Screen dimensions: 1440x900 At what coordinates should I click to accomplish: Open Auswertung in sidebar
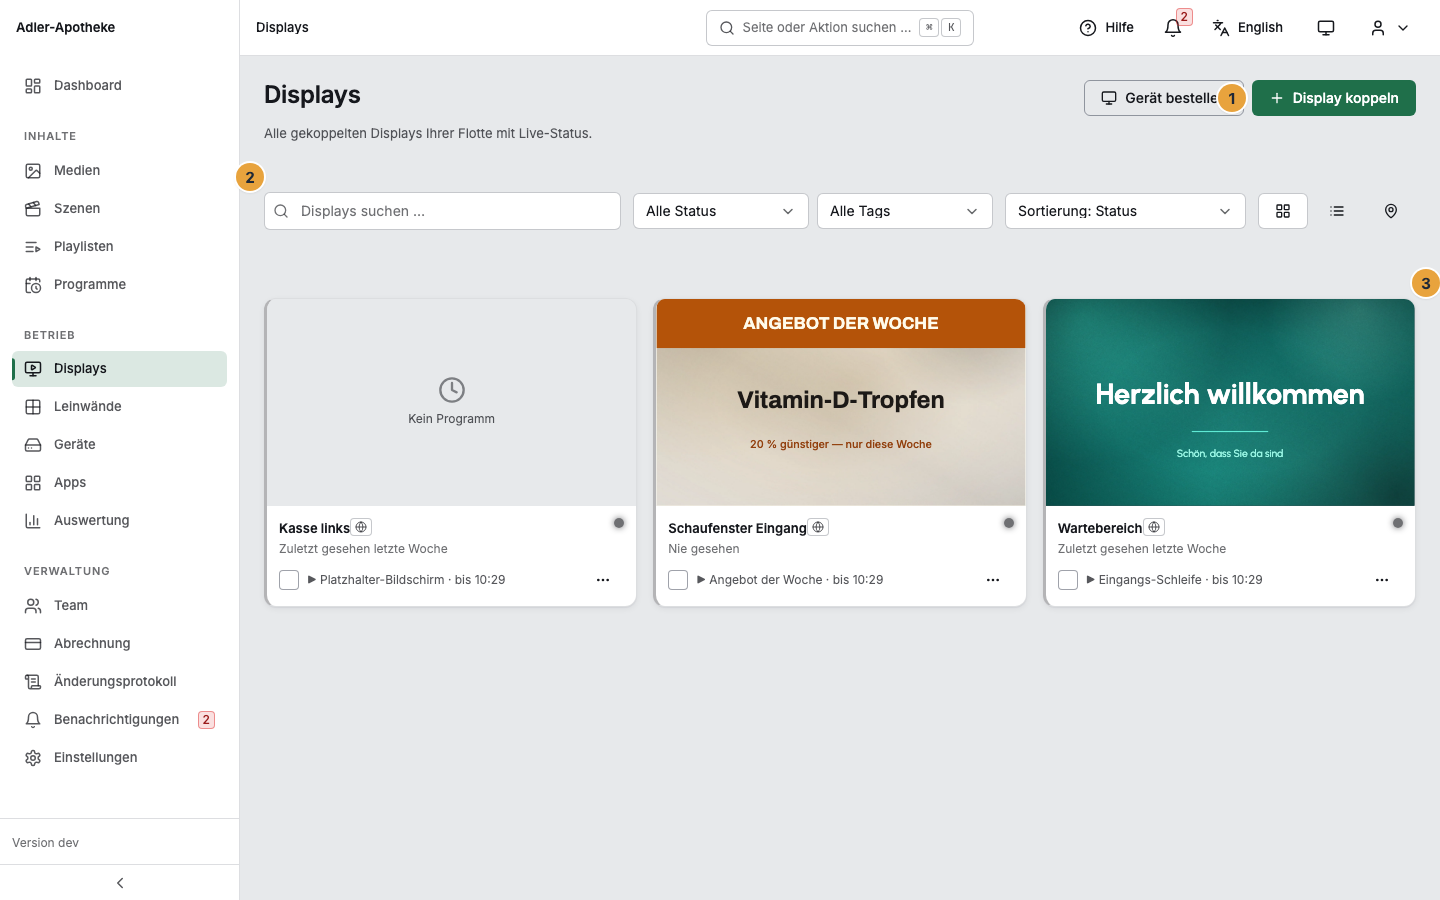(x=120, y=521)
